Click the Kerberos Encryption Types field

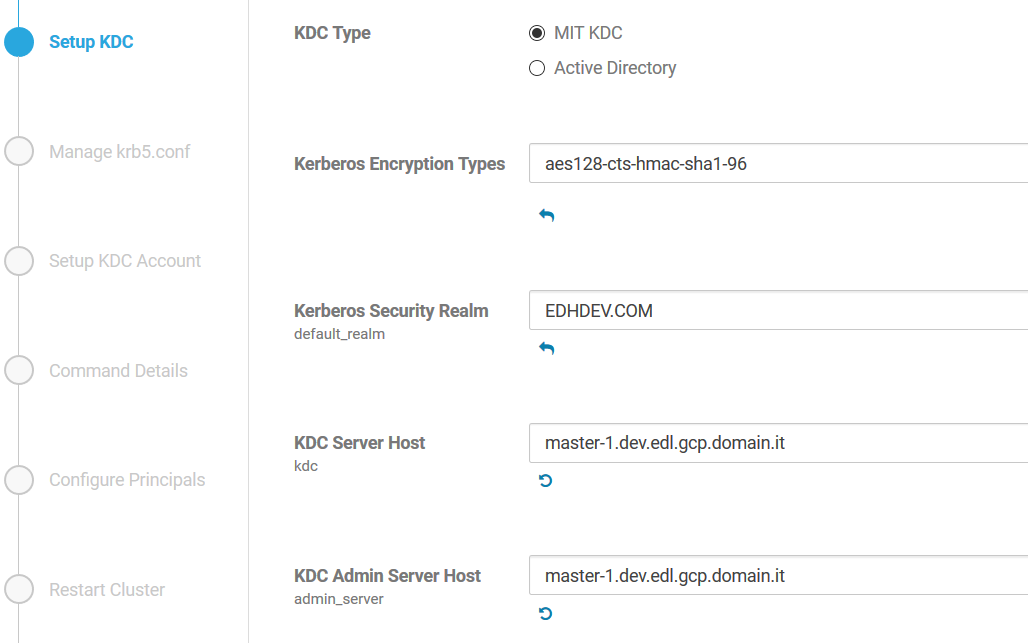coord(778,163)
